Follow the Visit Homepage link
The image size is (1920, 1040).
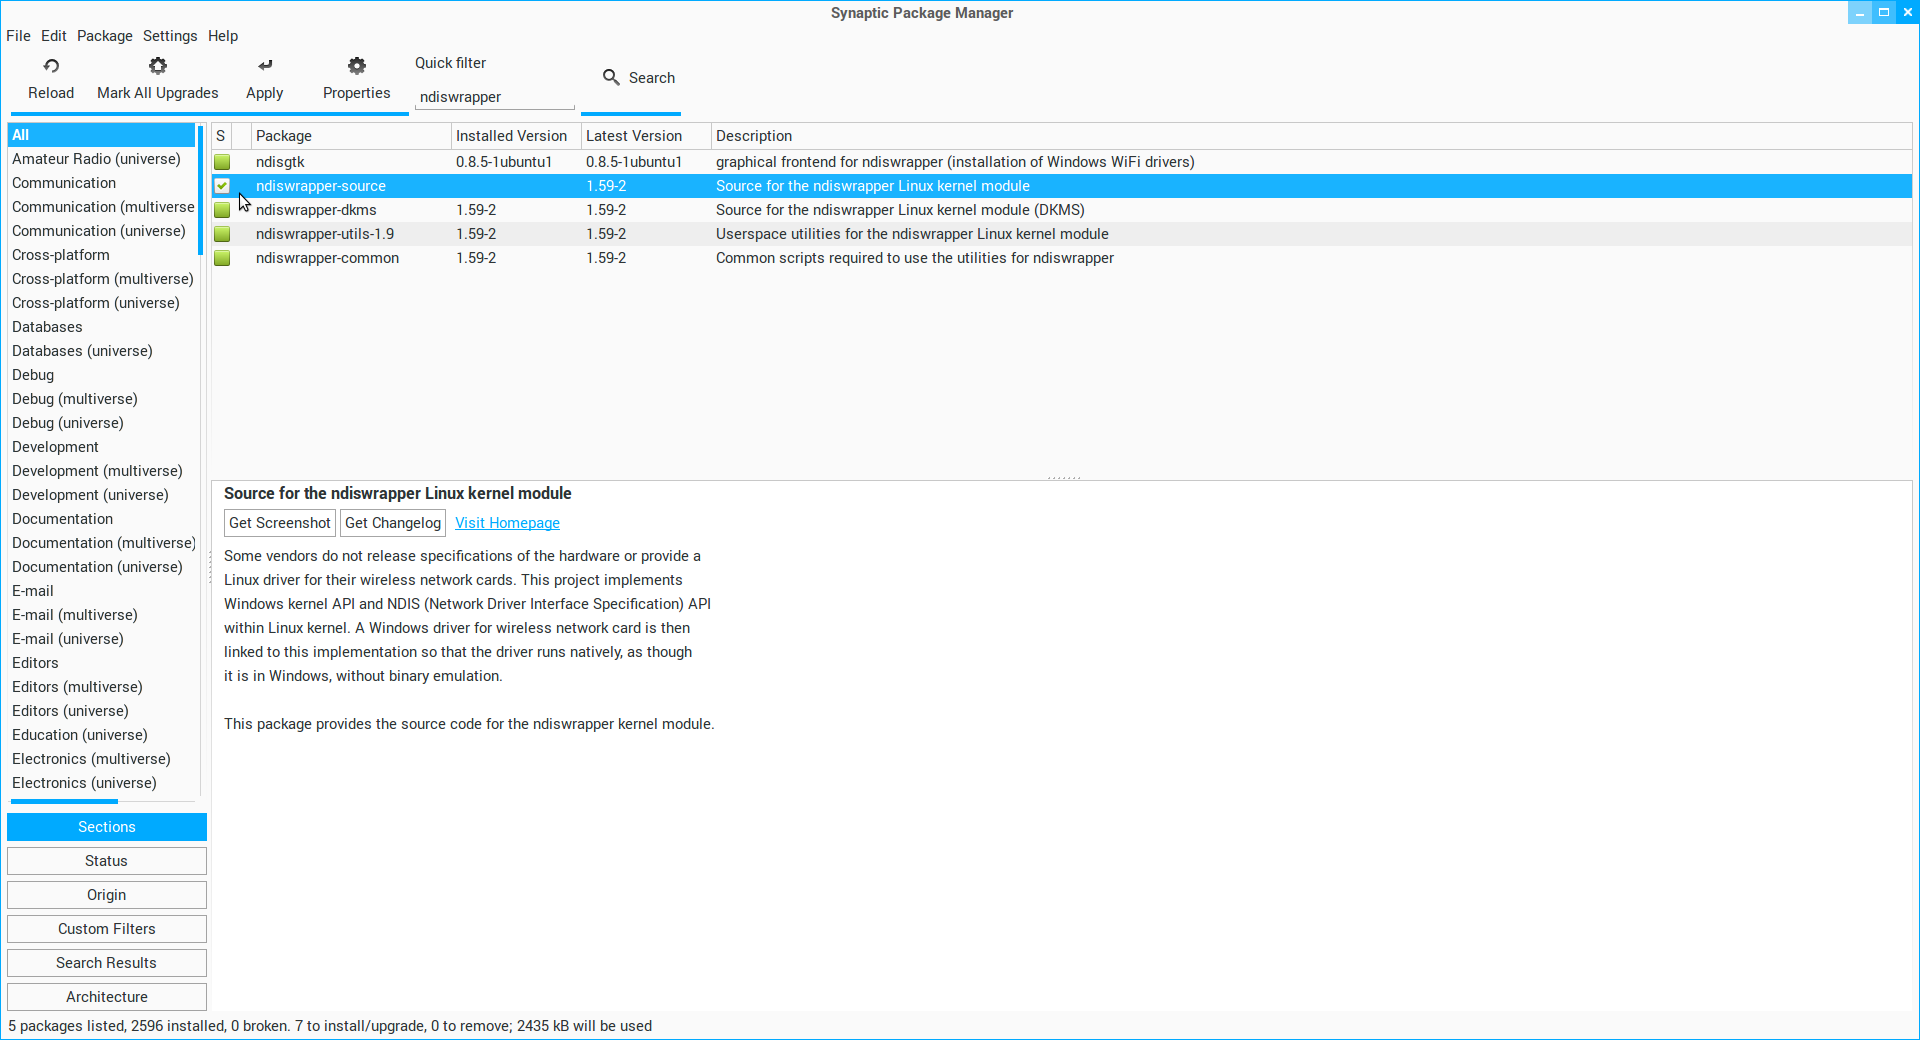pos(507,523)
